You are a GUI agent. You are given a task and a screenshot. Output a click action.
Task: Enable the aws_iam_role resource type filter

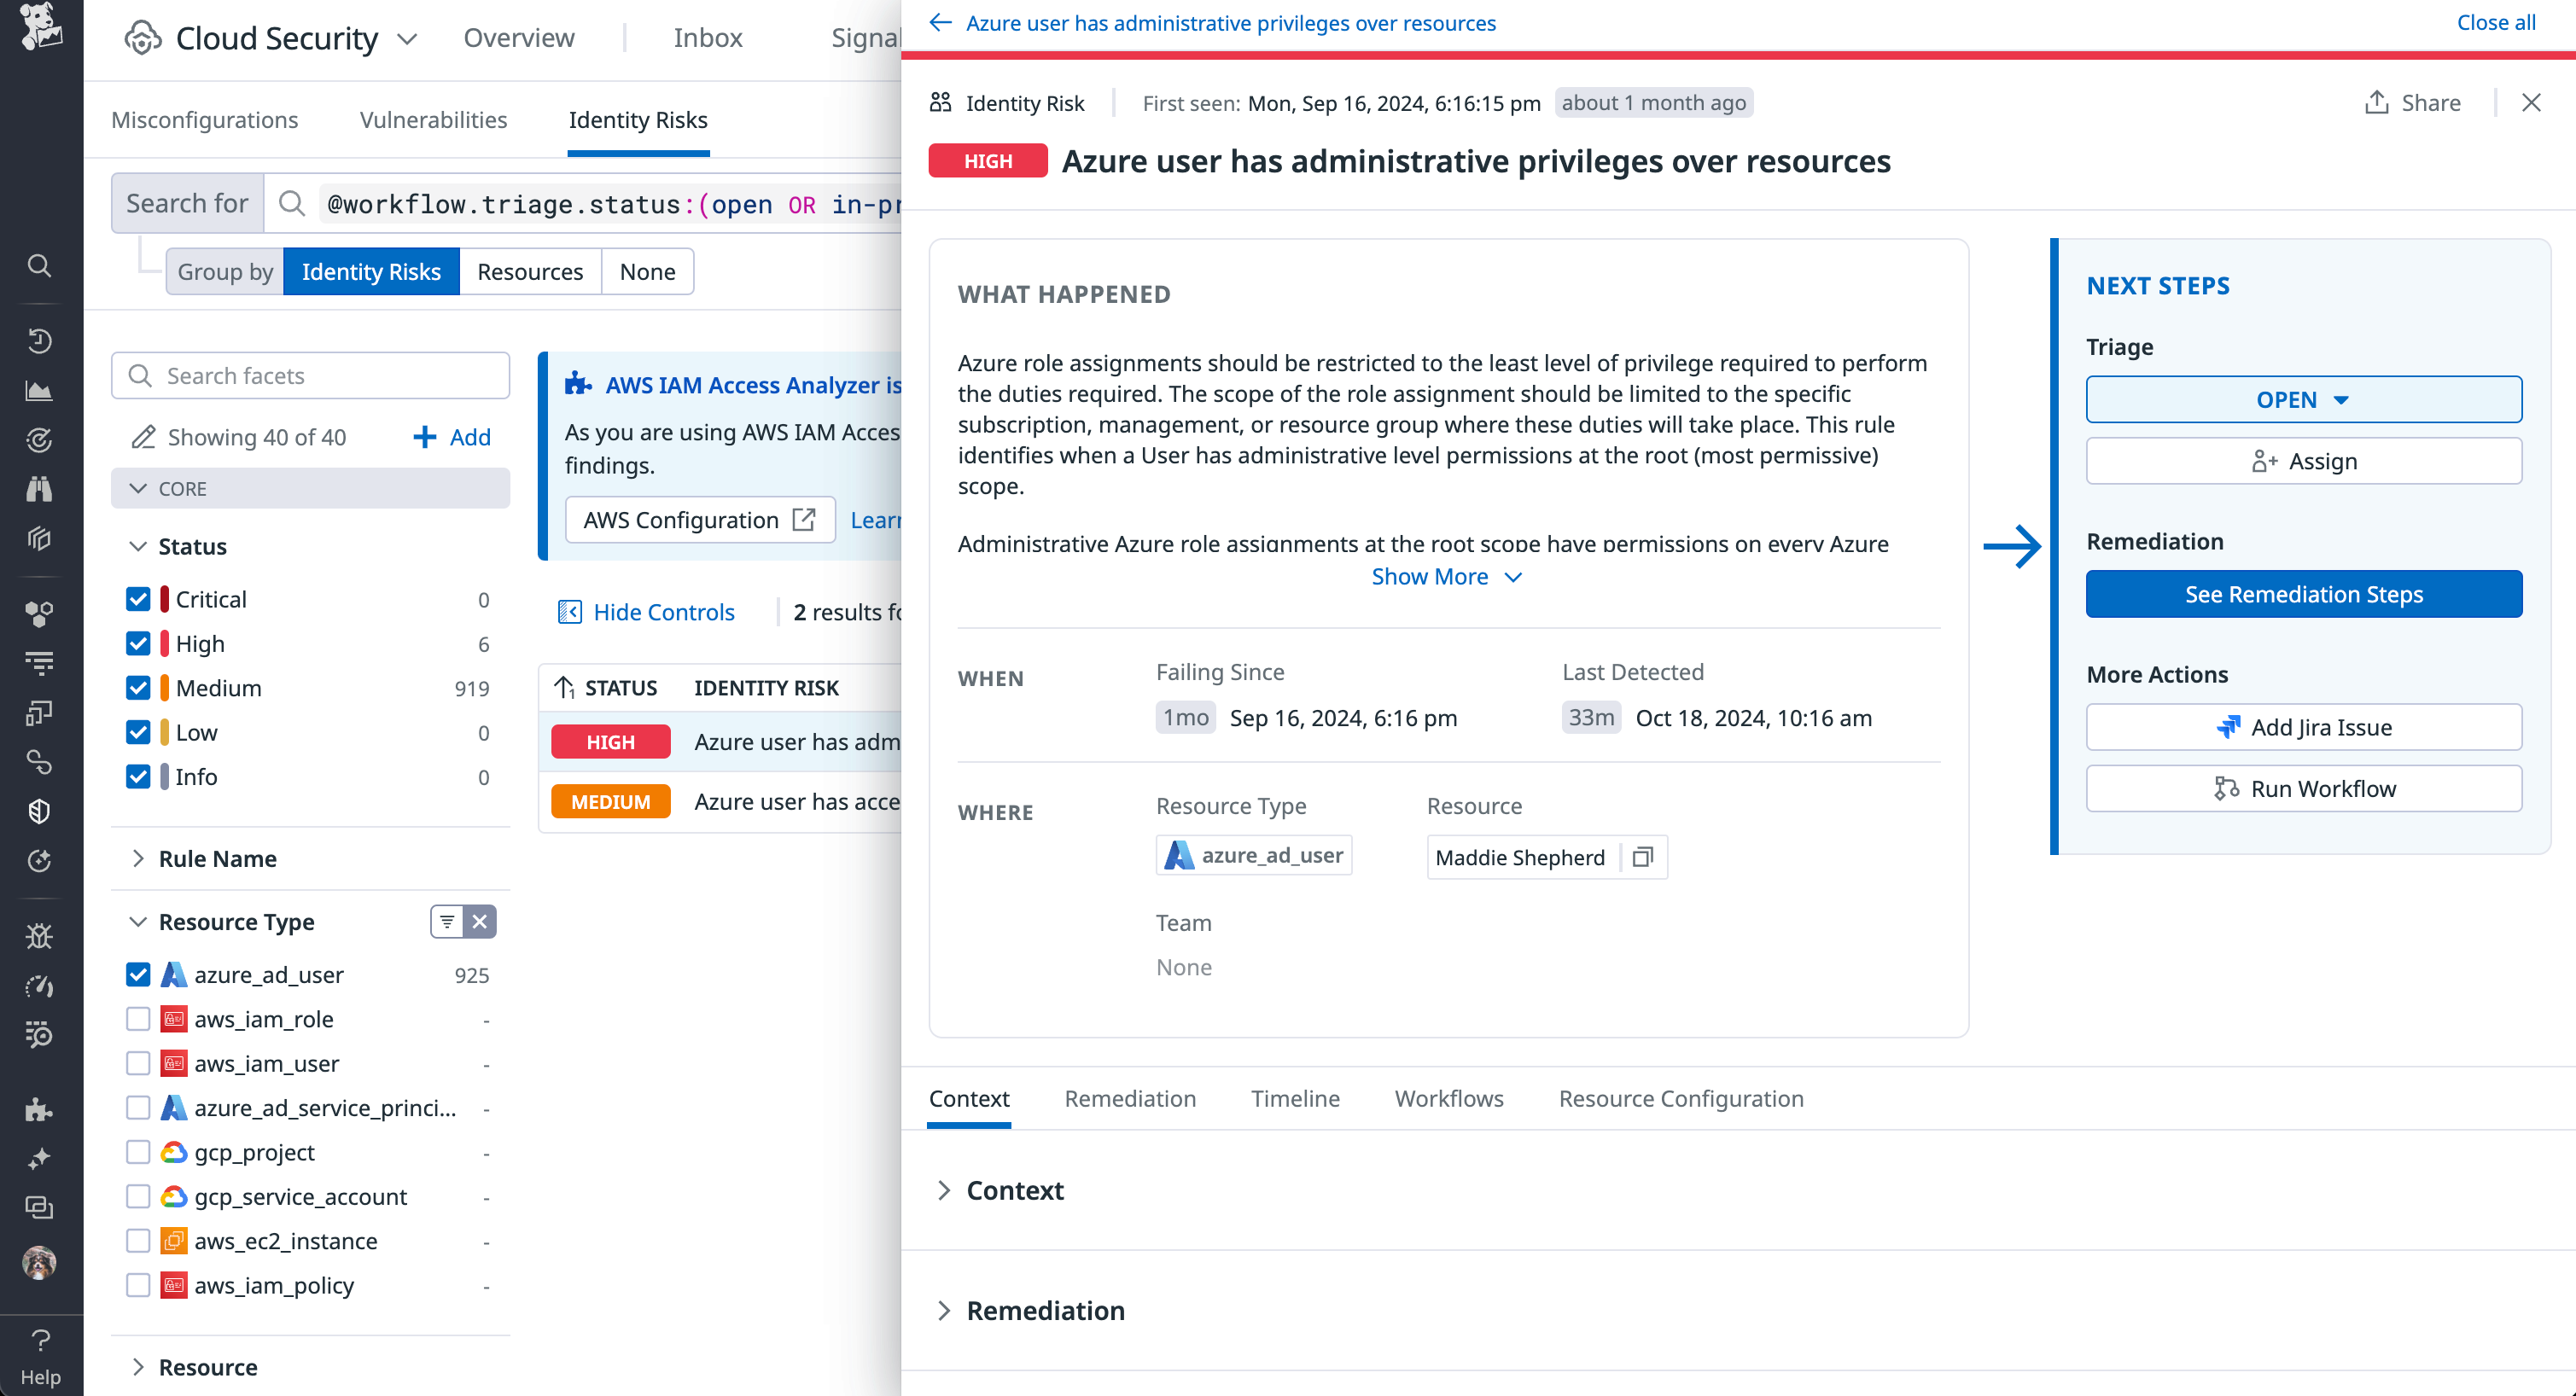tap(138, 1018)
